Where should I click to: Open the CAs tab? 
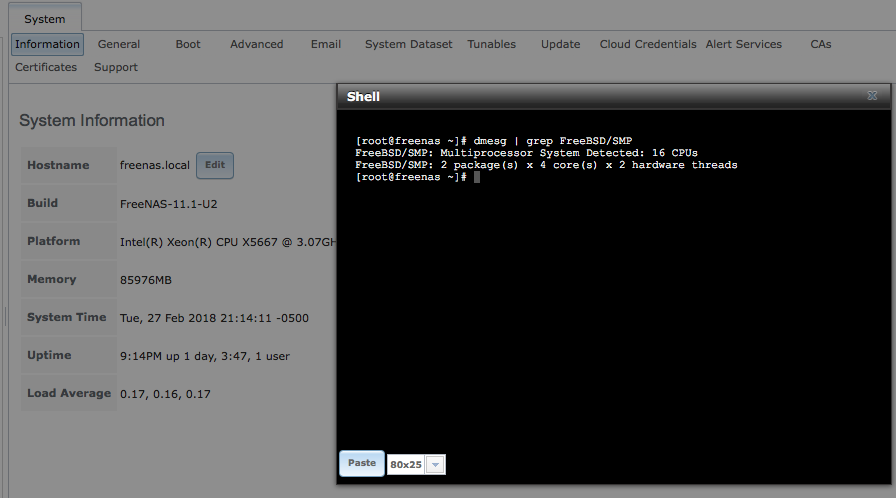coord(821,44)
